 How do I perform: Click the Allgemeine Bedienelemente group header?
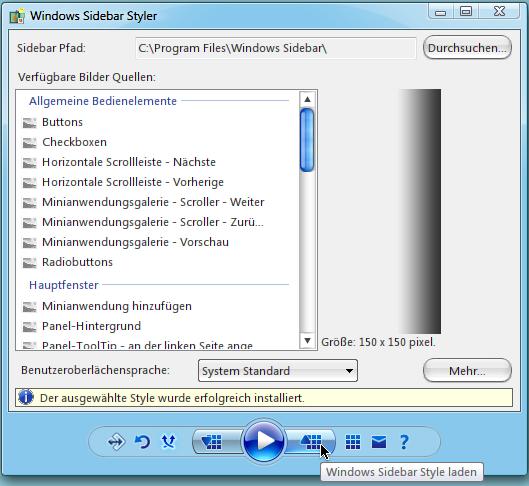click(103, 101)
